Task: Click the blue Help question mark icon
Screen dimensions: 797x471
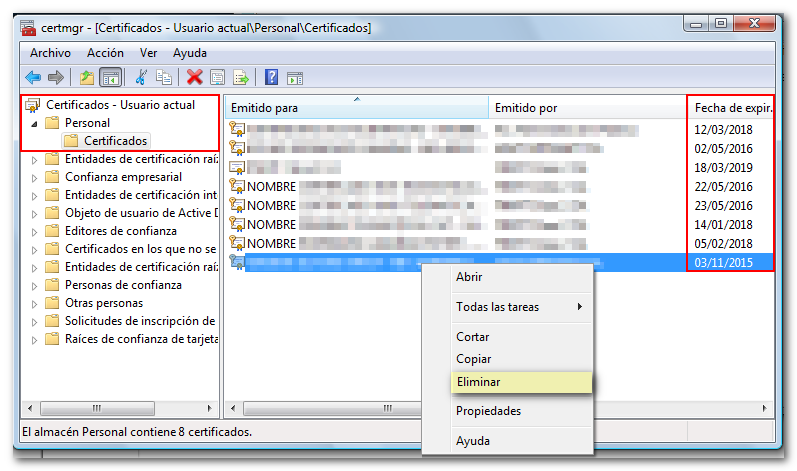Action: (x=271, y=77)
